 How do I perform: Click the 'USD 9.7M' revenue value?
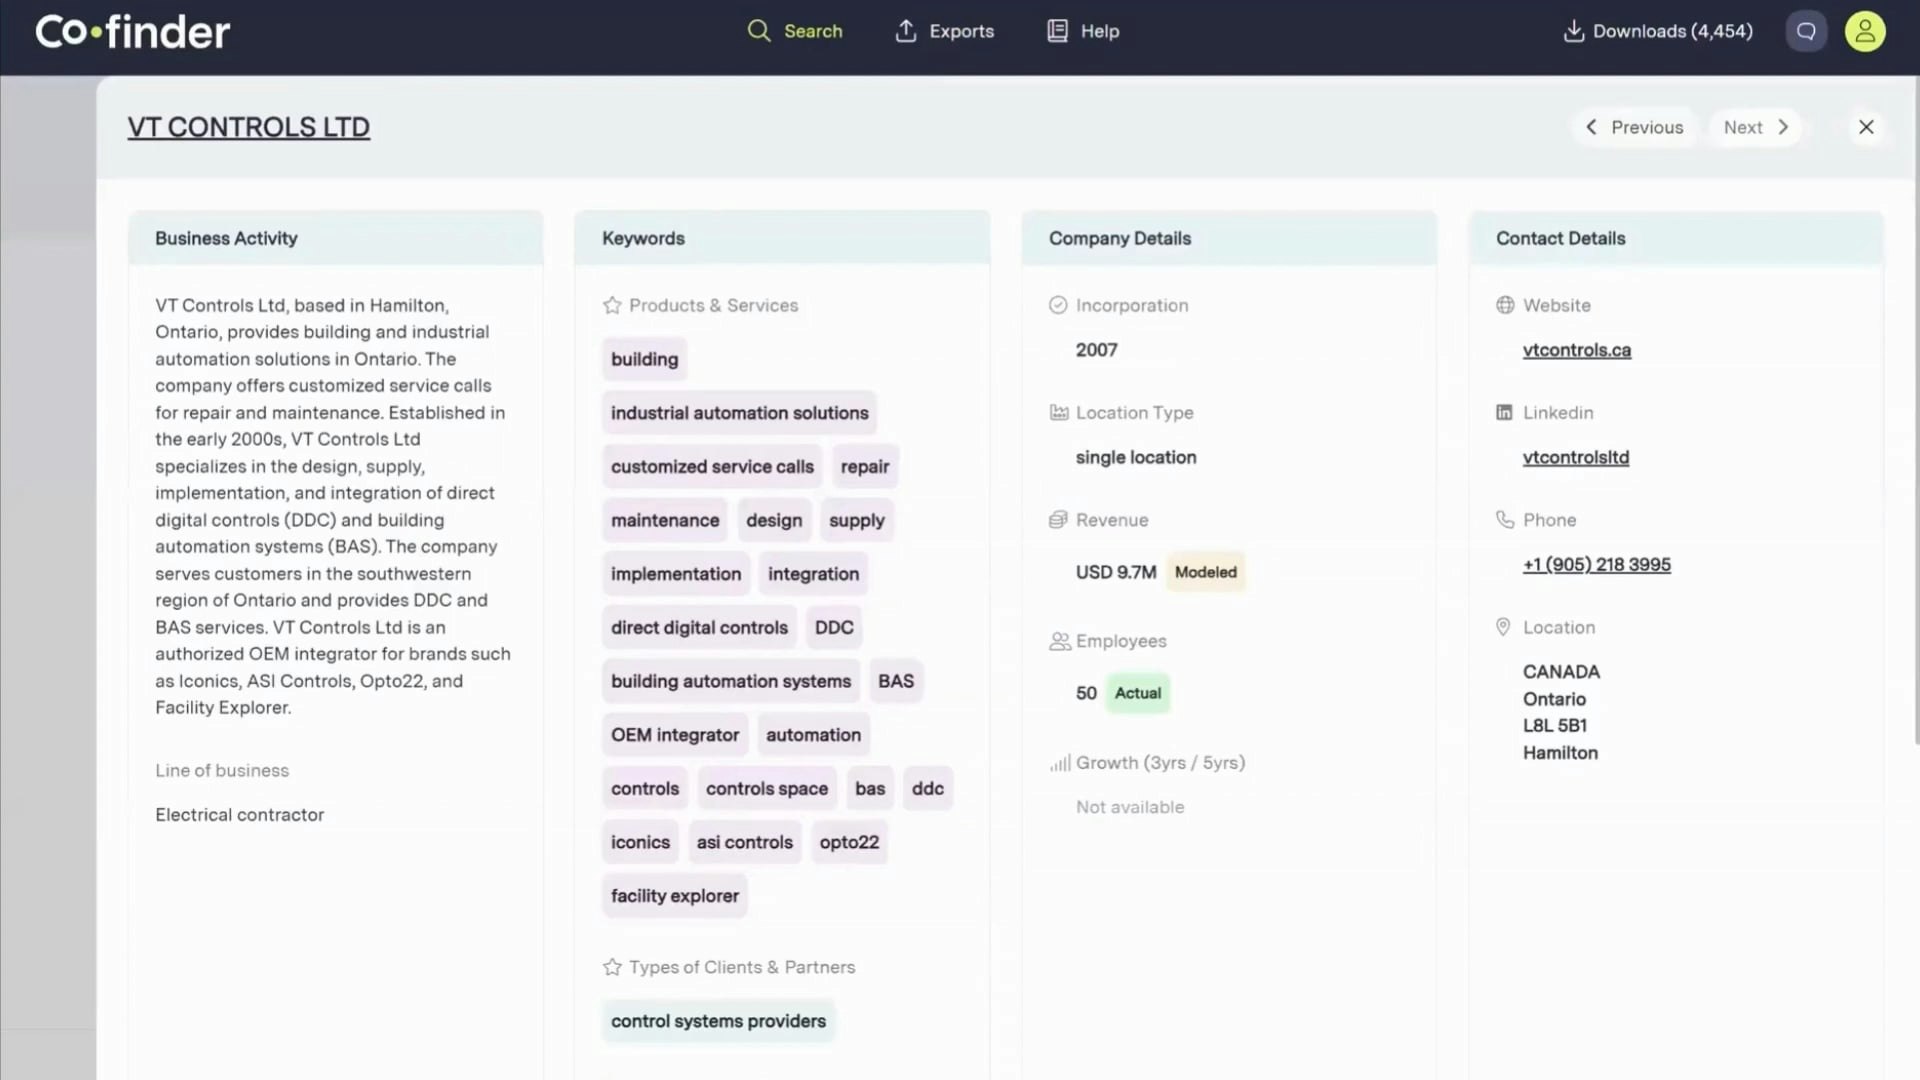(x=1116, y=572)
